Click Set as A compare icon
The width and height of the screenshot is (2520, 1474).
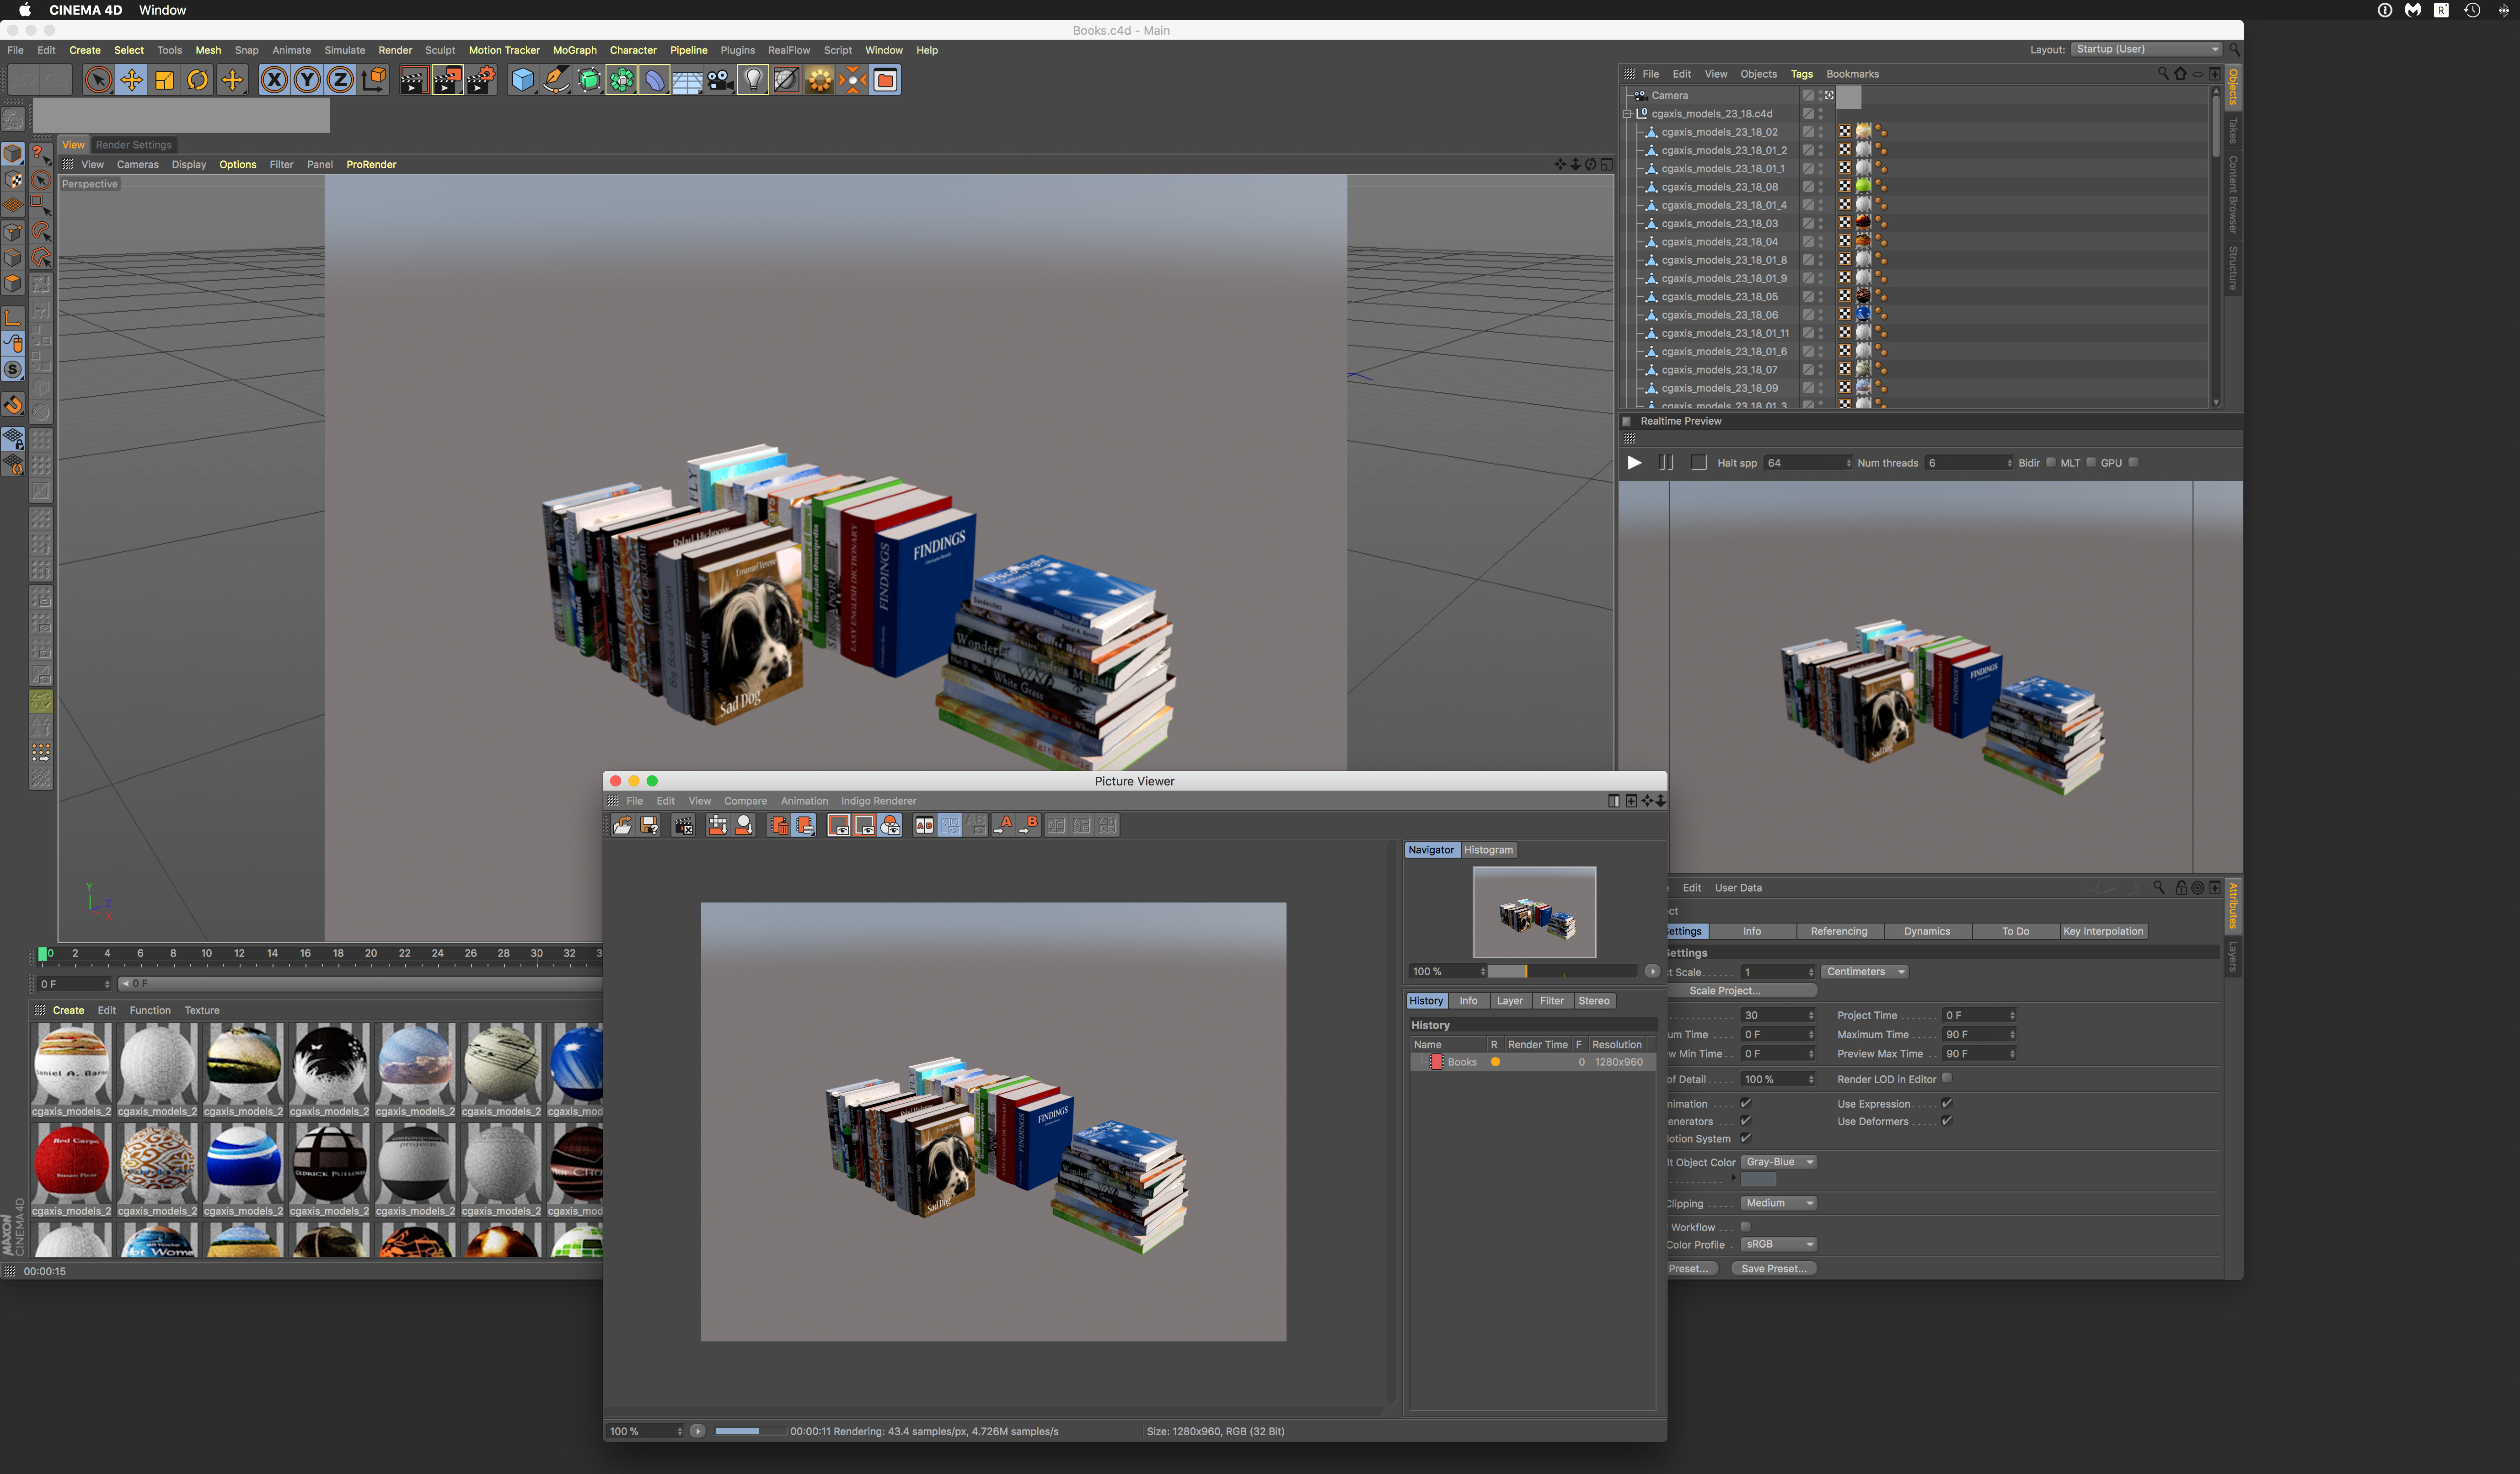point(1004,825)
